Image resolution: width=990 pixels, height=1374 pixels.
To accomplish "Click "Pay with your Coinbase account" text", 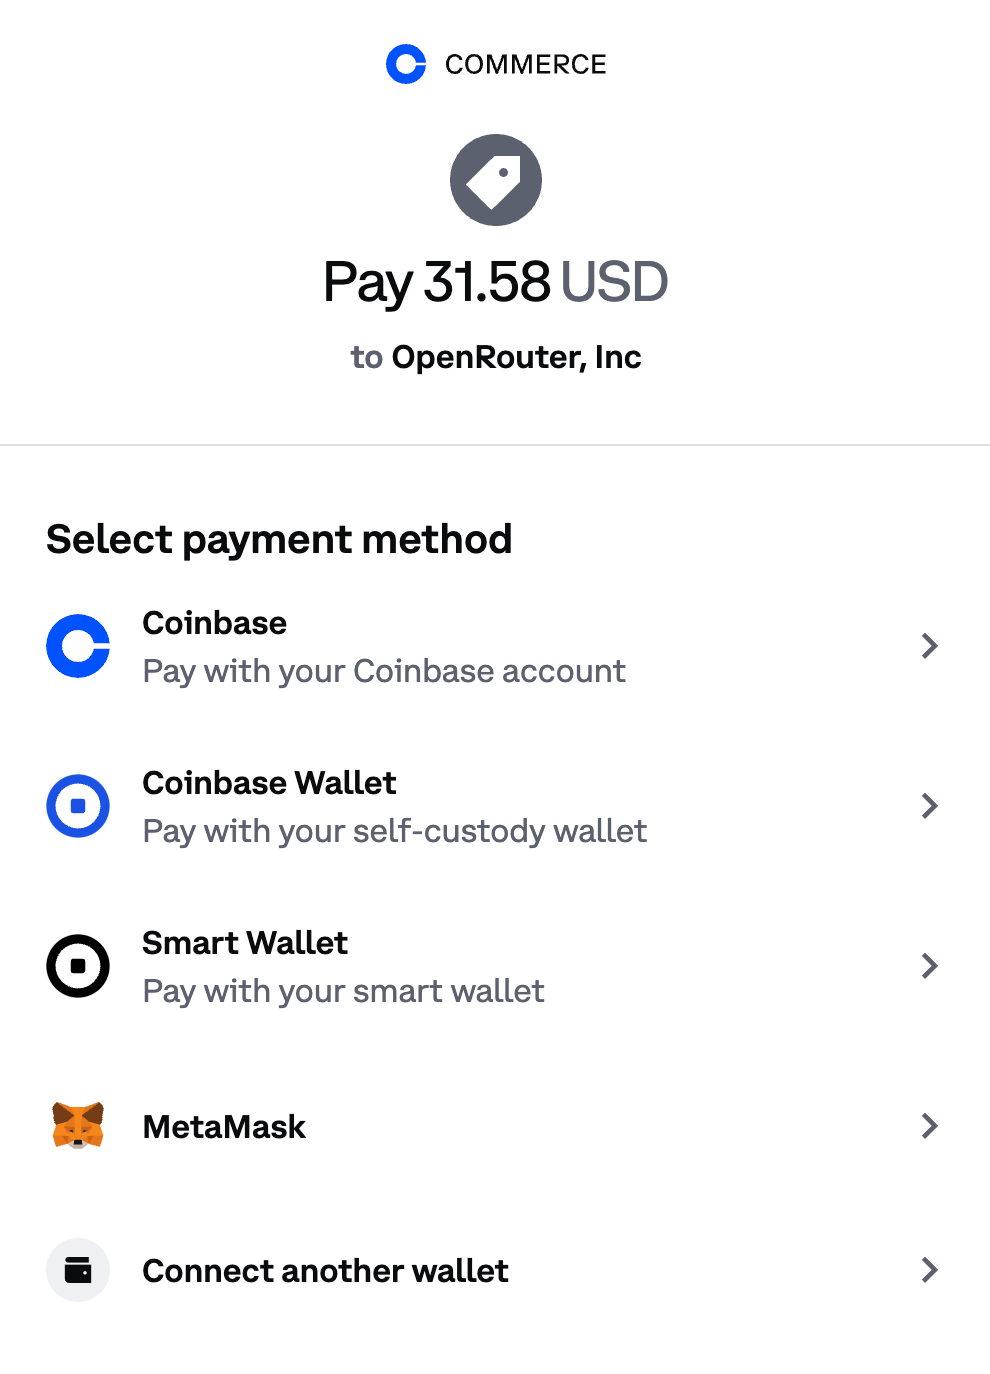I will tap(384, 671).
